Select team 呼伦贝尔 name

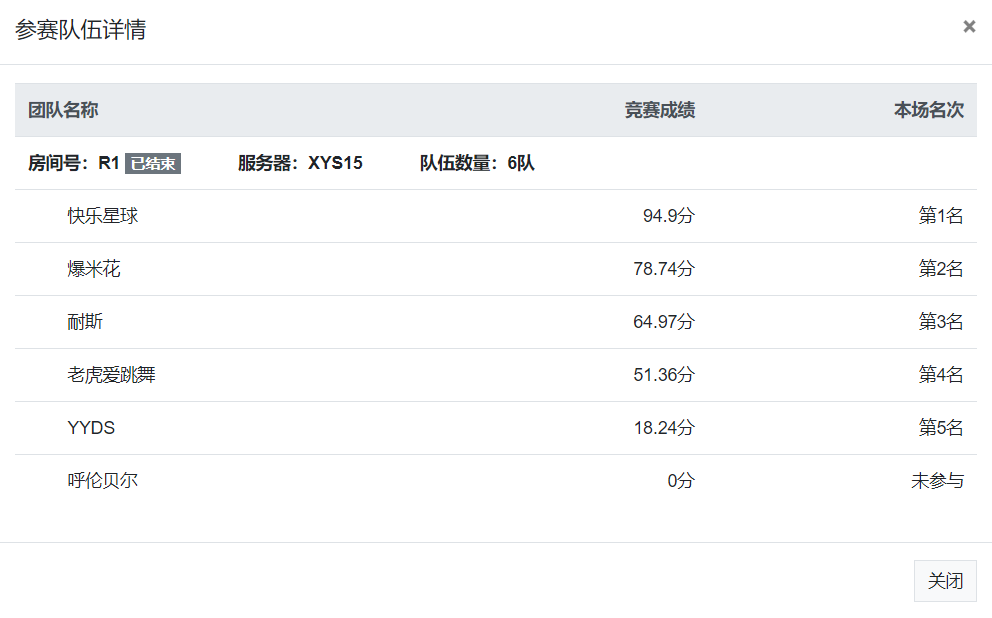[102, 481]
